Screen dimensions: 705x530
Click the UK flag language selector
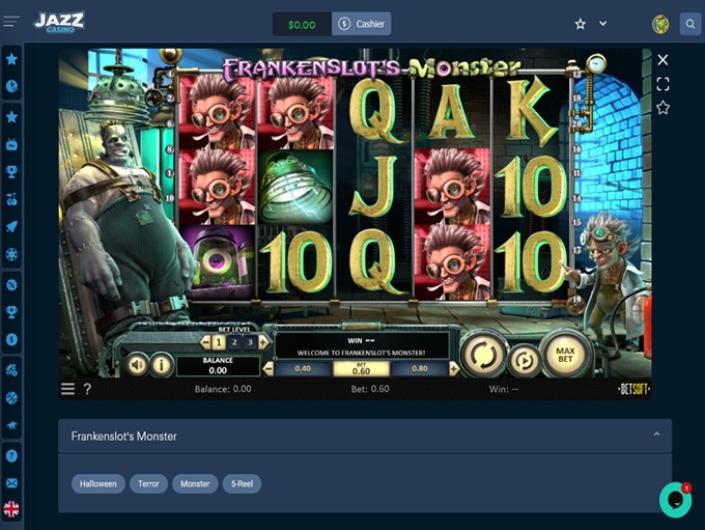click(11, 508)
